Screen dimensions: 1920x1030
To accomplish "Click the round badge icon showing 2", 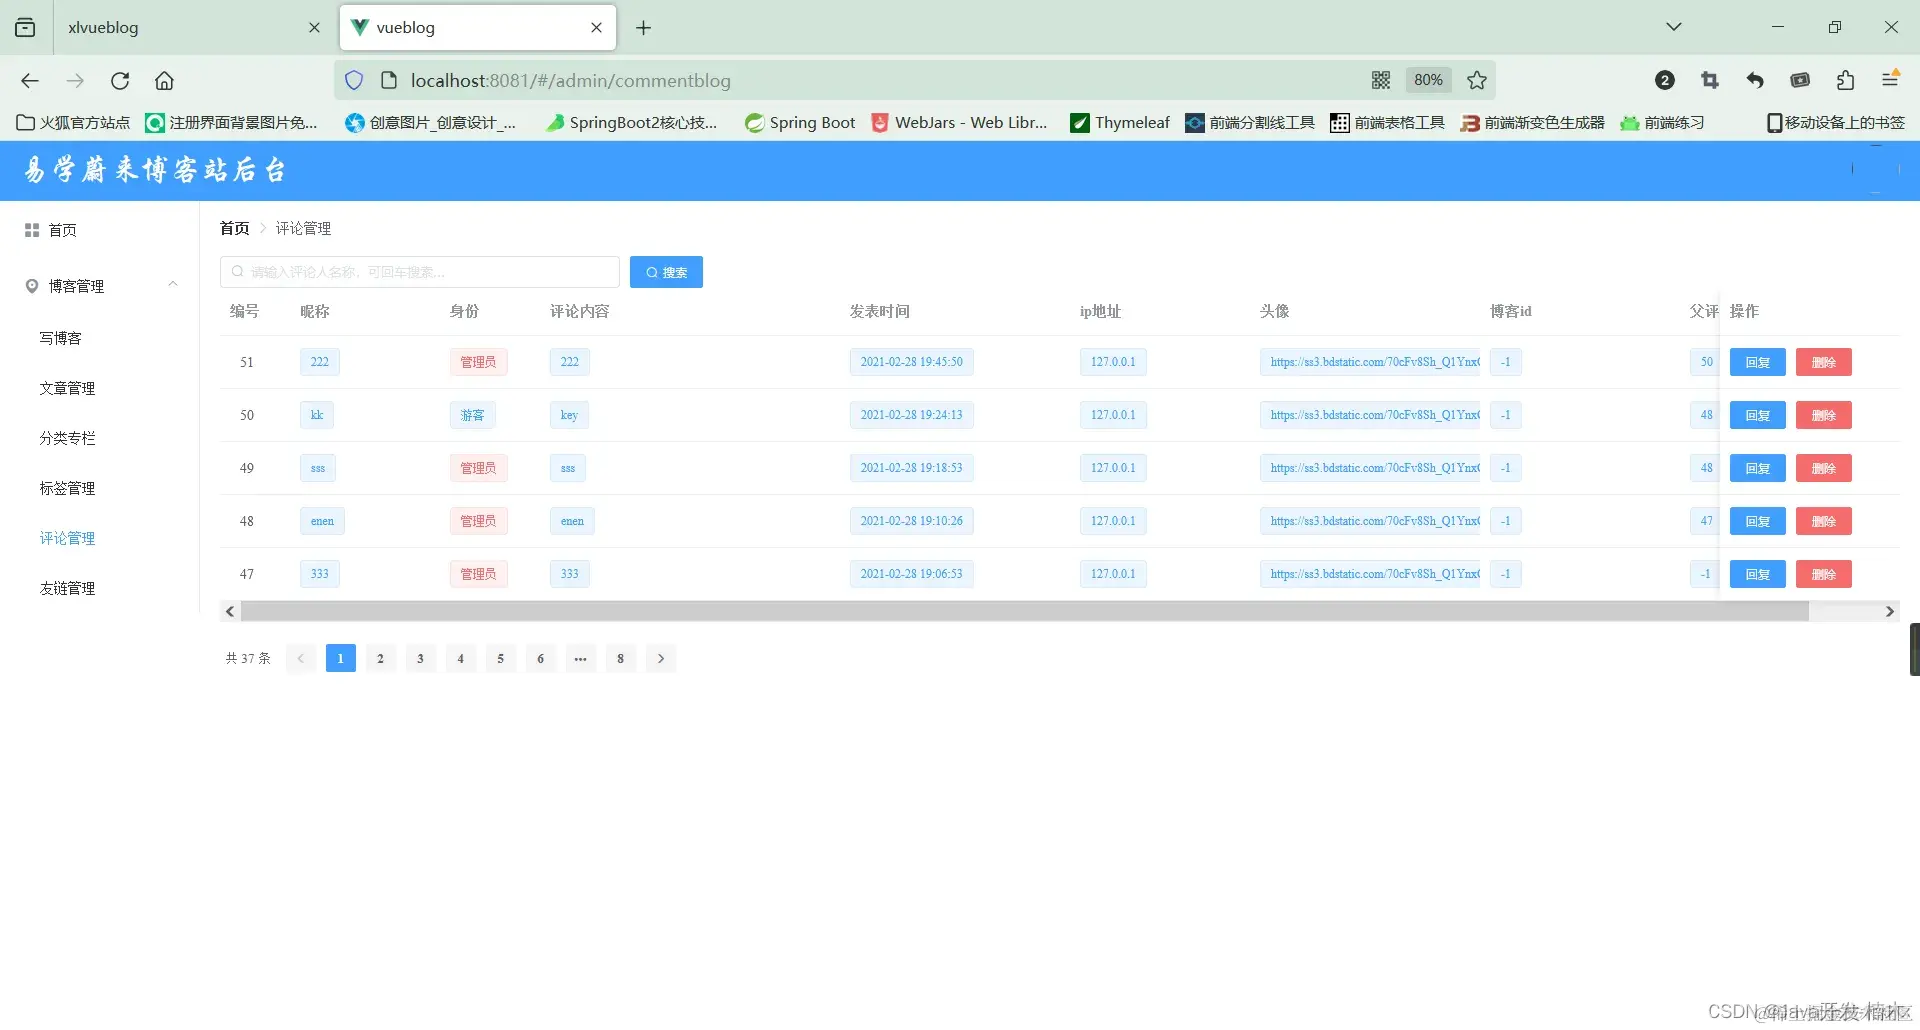I will pos(1665,80).
